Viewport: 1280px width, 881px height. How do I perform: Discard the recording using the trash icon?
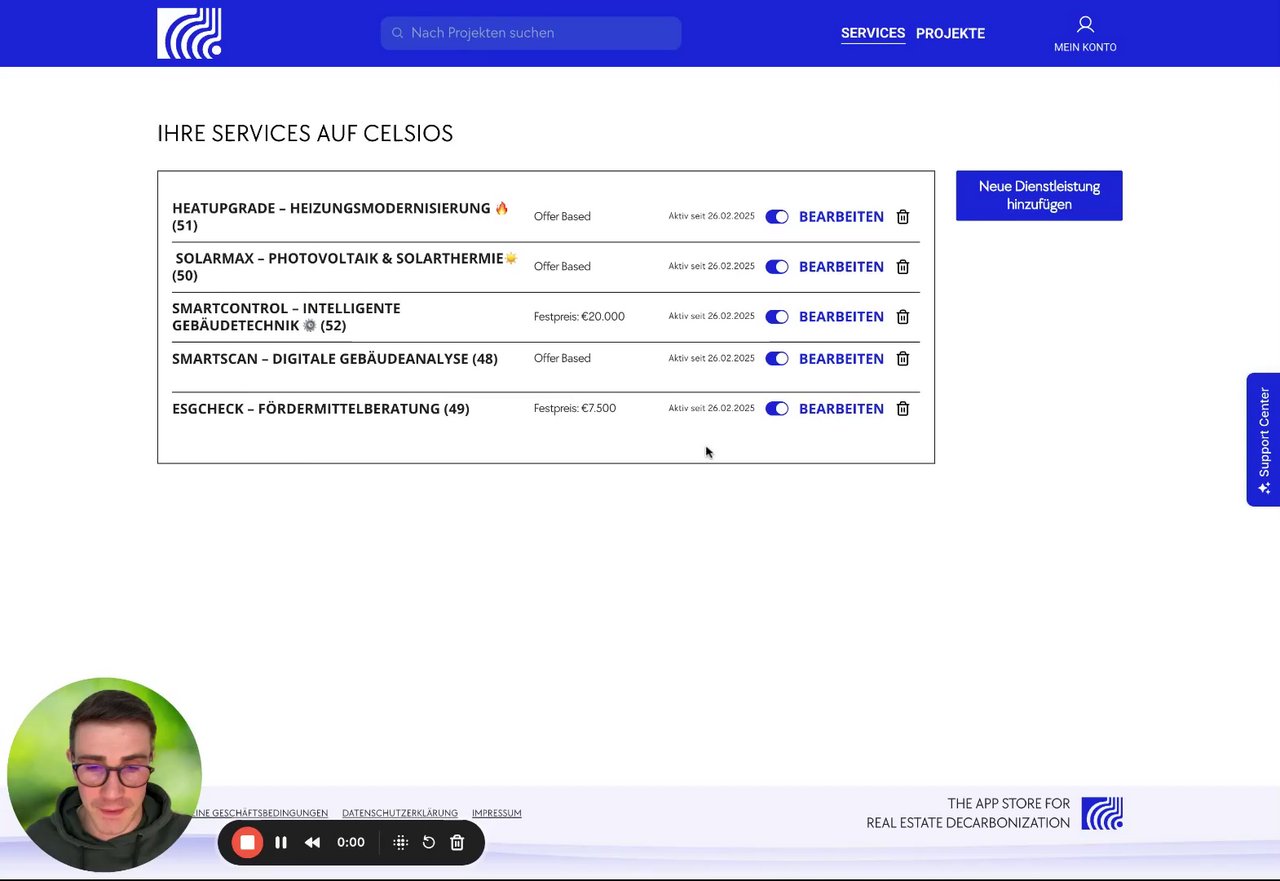[x=457, y=843]
